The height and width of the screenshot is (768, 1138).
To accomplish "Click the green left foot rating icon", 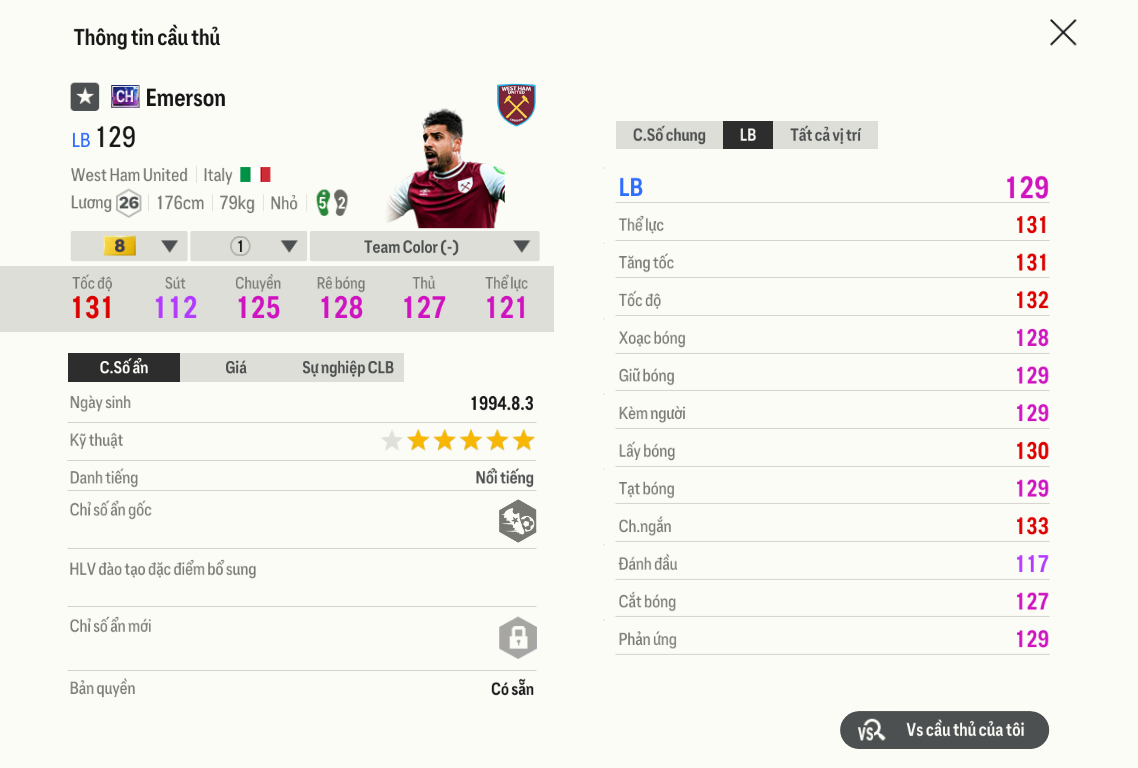I will click(x=323, y=203).
